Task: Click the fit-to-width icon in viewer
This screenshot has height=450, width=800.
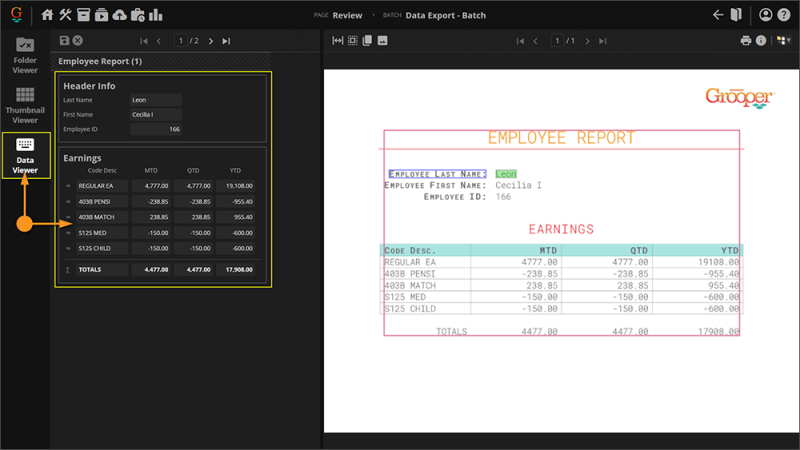Action: (338, 41)
